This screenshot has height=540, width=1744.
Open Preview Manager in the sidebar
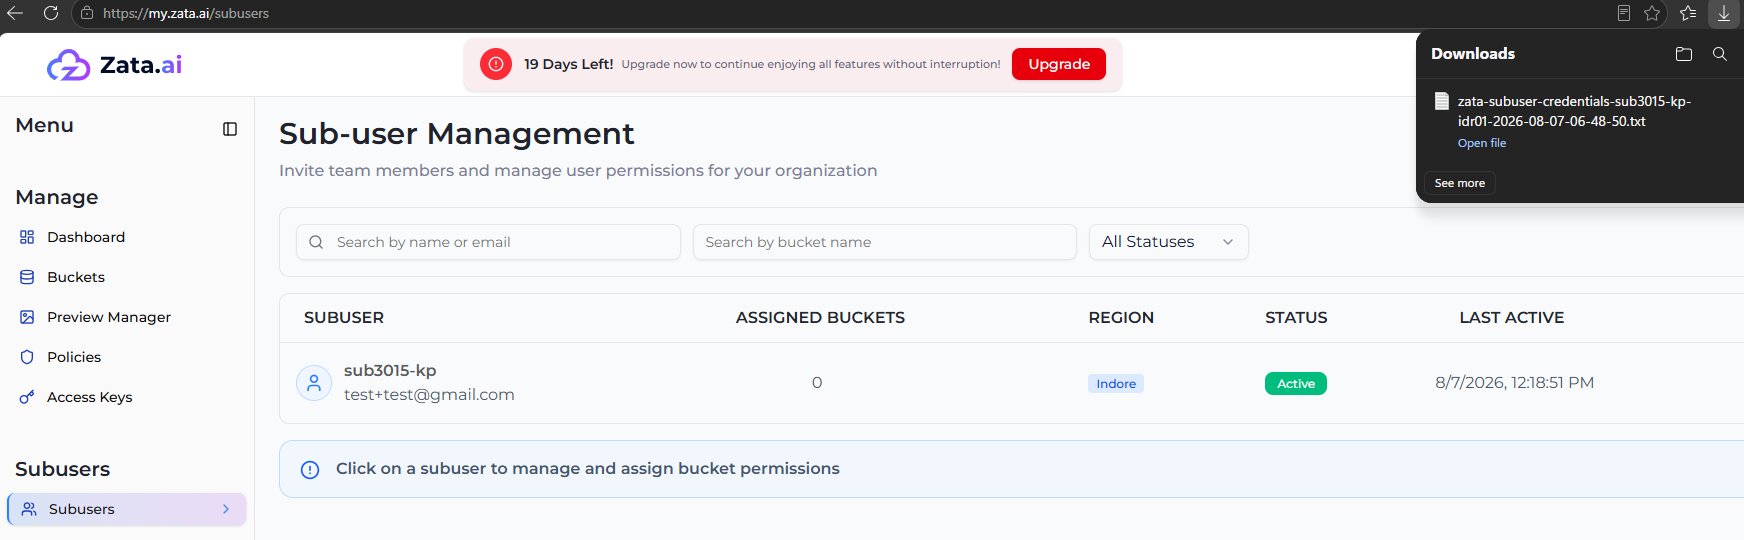point(109,317)
